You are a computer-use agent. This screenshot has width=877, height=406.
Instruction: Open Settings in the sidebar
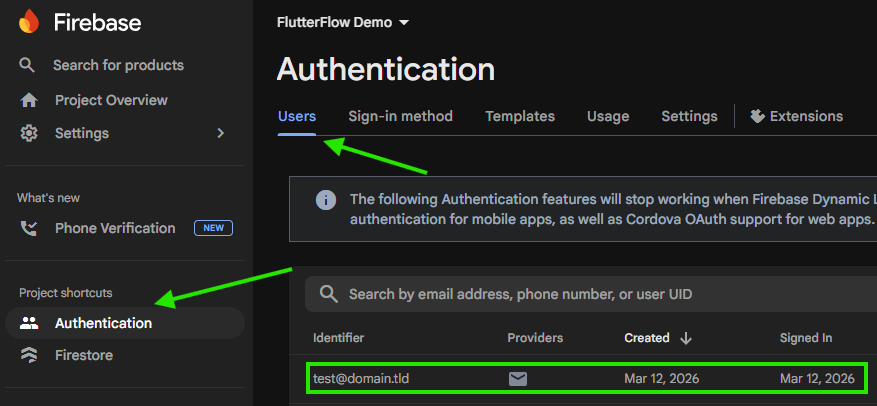pyautogui.click(x=82, y=134)
